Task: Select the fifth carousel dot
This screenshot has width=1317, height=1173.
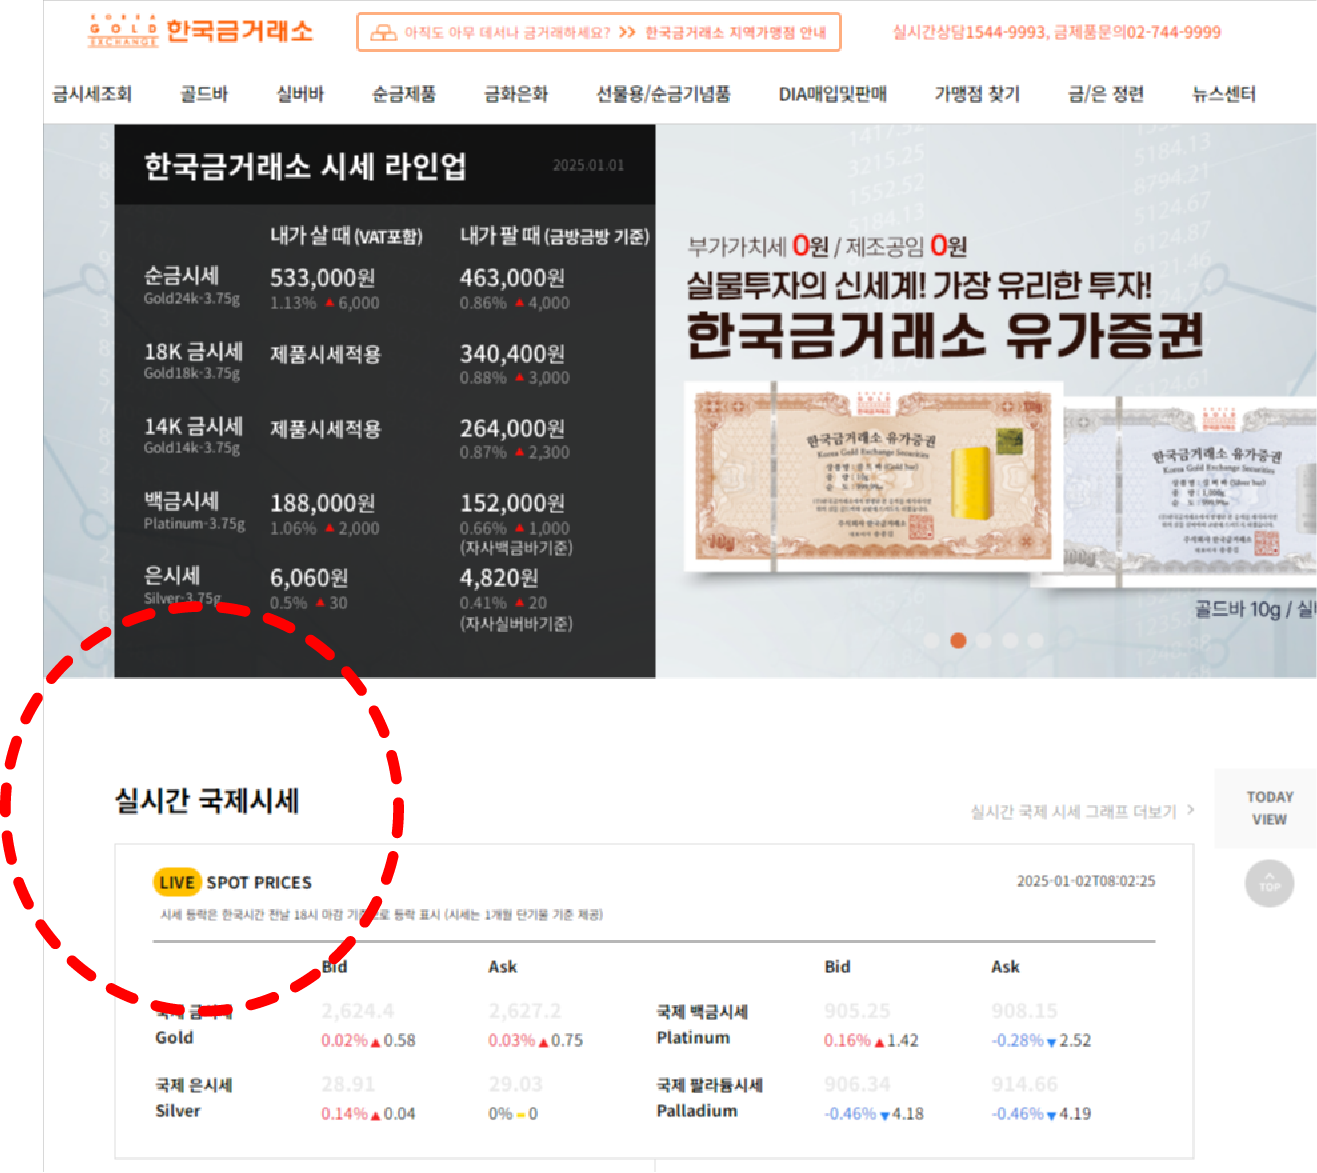Action: [x=1036, y=640]
